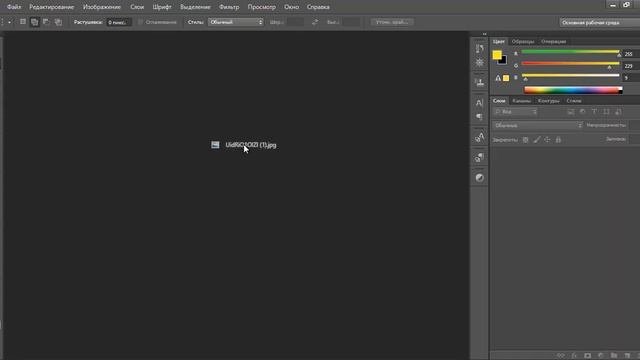Select New selection mode icon
640x360 pixels.
(x=23, y=22)
